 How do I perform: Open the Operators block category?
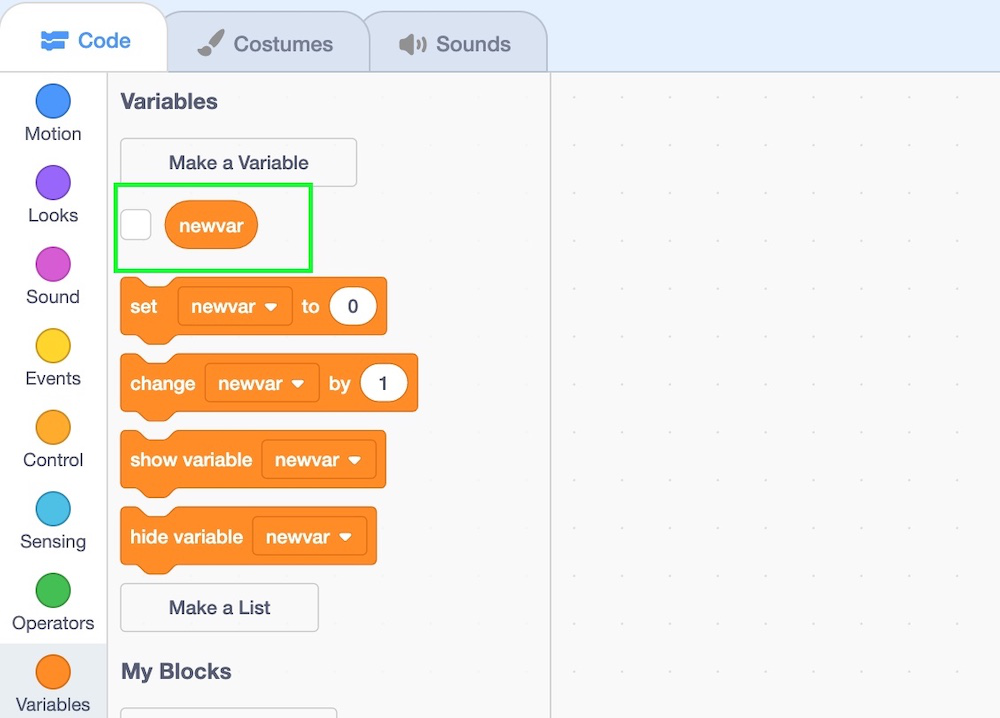53,603
